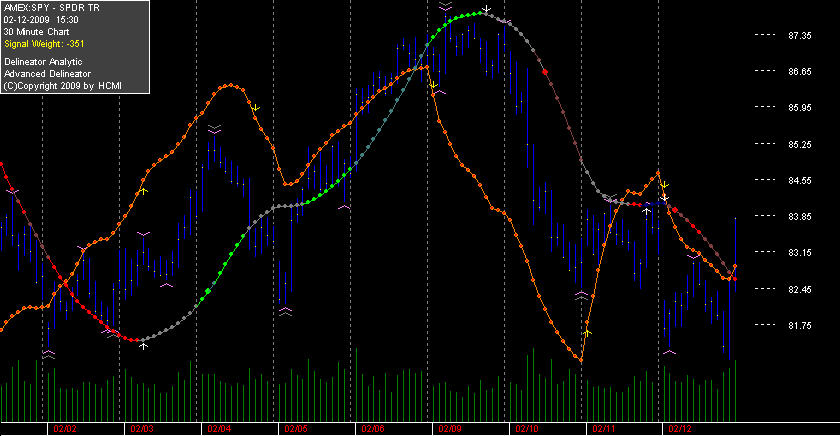The image size is (840, 436).
Task: Click the 87.35 price level label
Action: point(800,35)
